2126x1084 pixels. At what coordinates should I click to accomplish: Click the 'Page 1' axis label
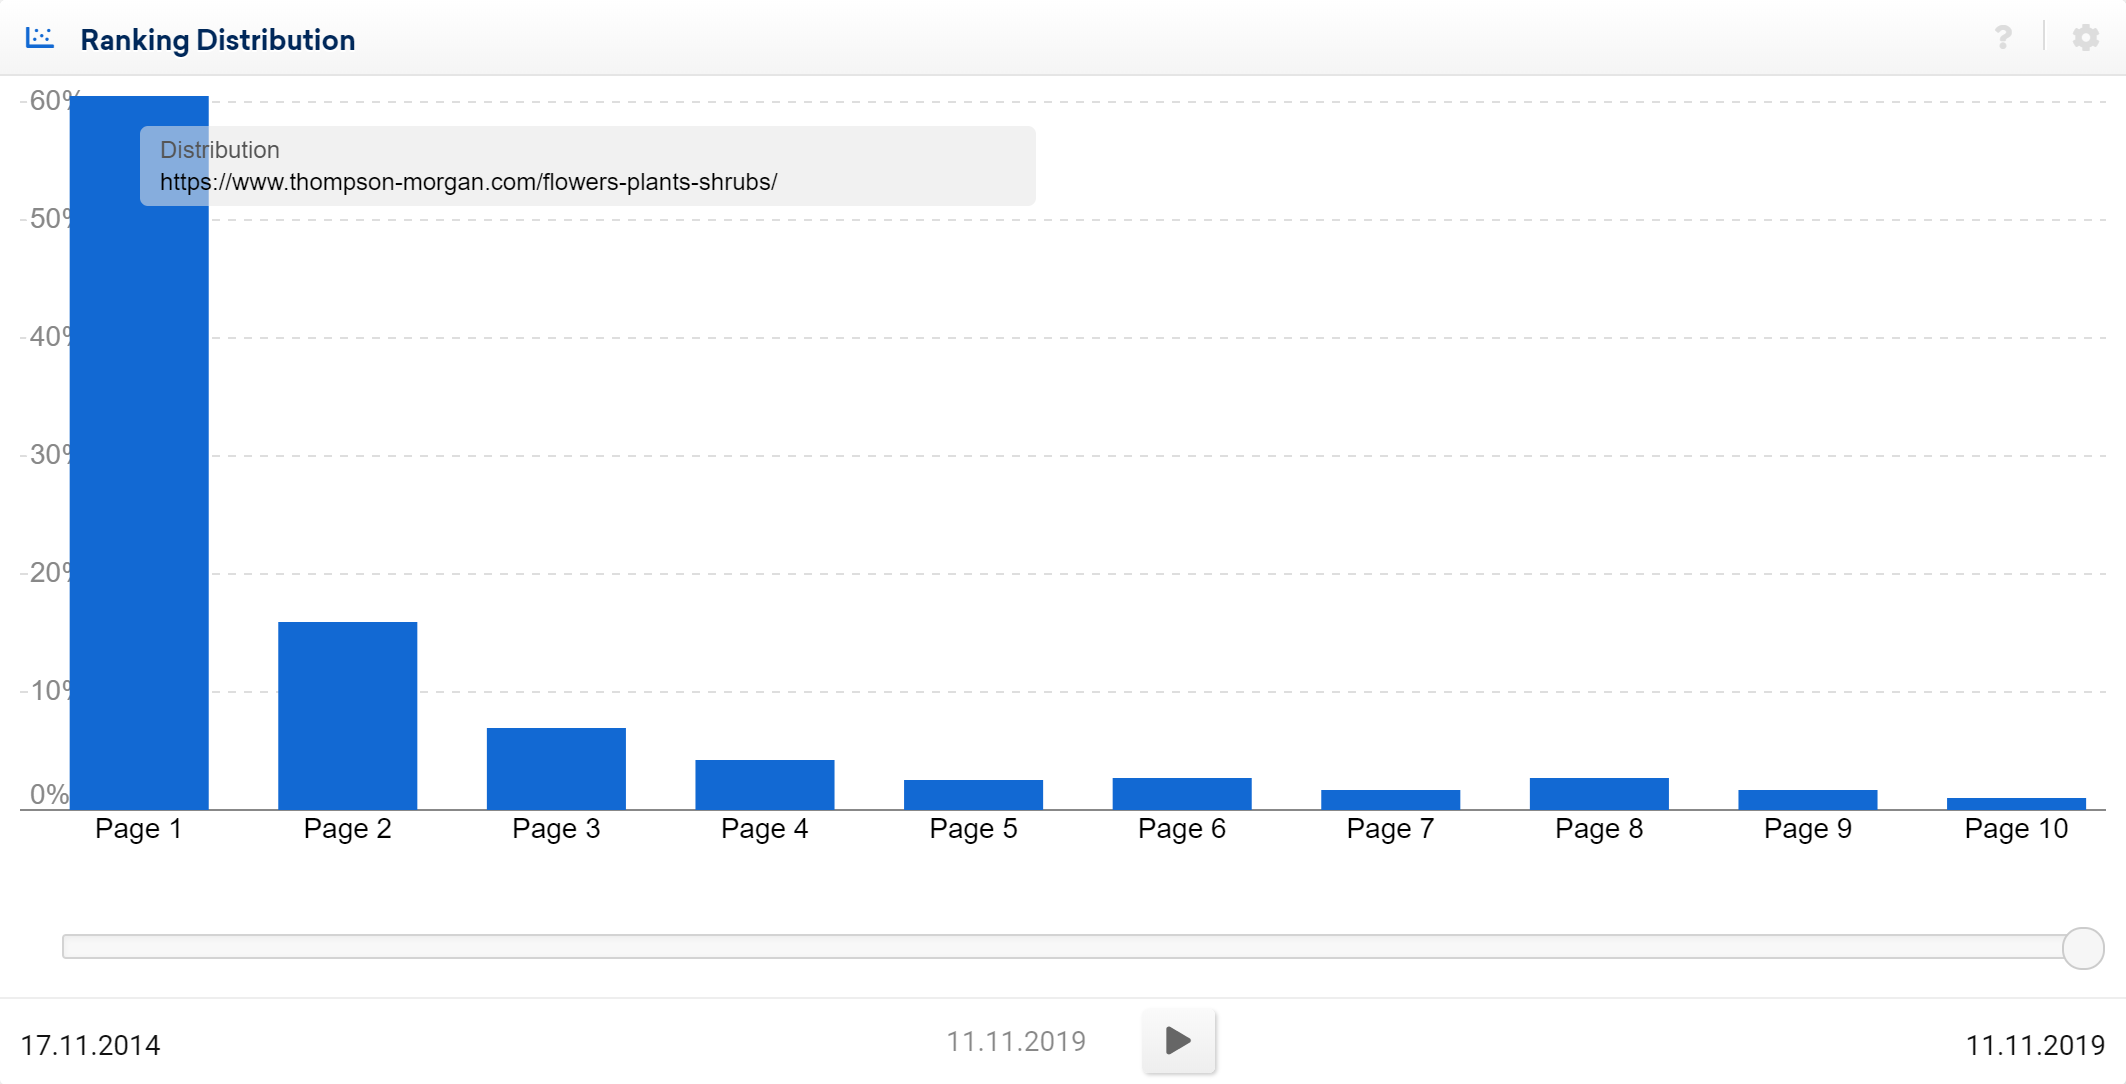tap(138, 829)
